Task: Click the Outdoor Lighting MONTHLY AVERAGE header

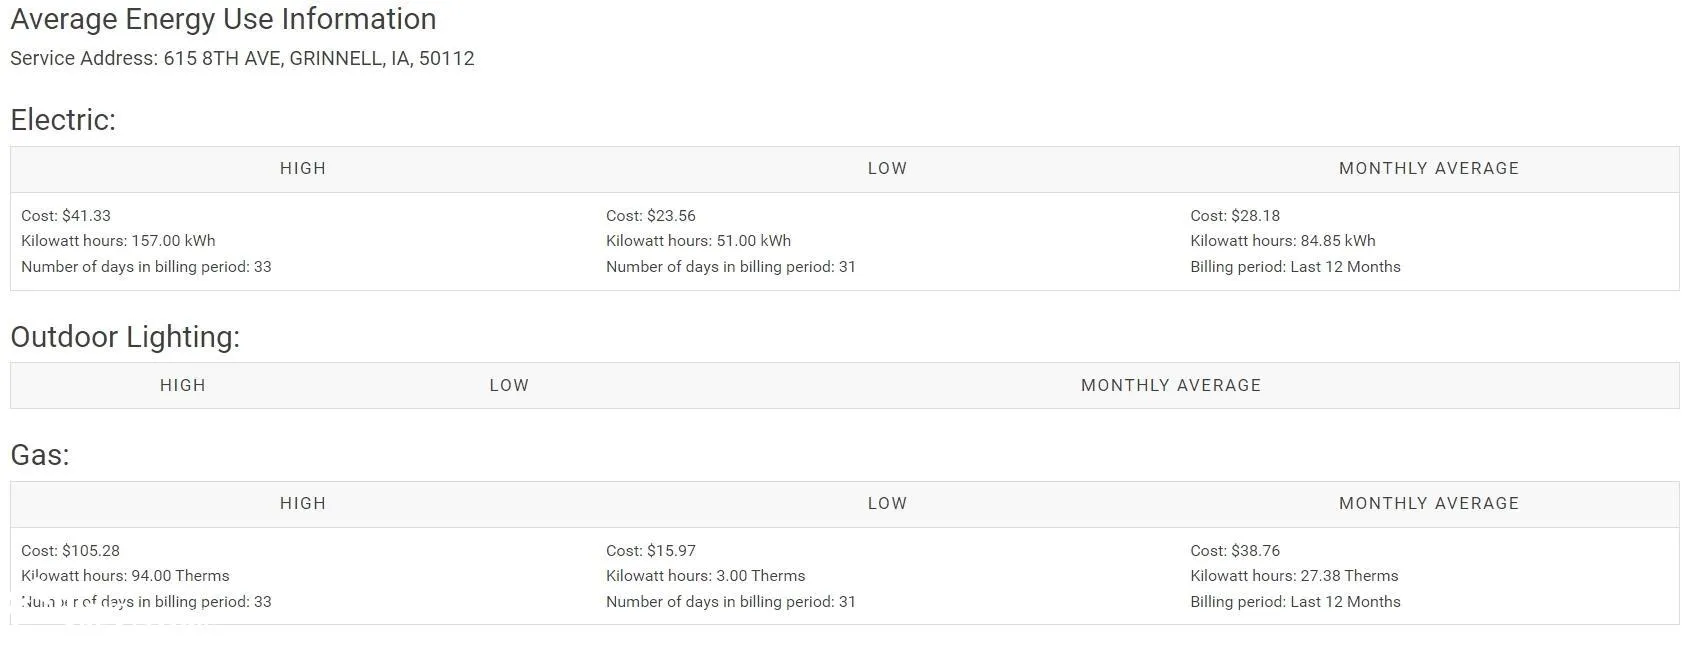Action: [1171, 385]
